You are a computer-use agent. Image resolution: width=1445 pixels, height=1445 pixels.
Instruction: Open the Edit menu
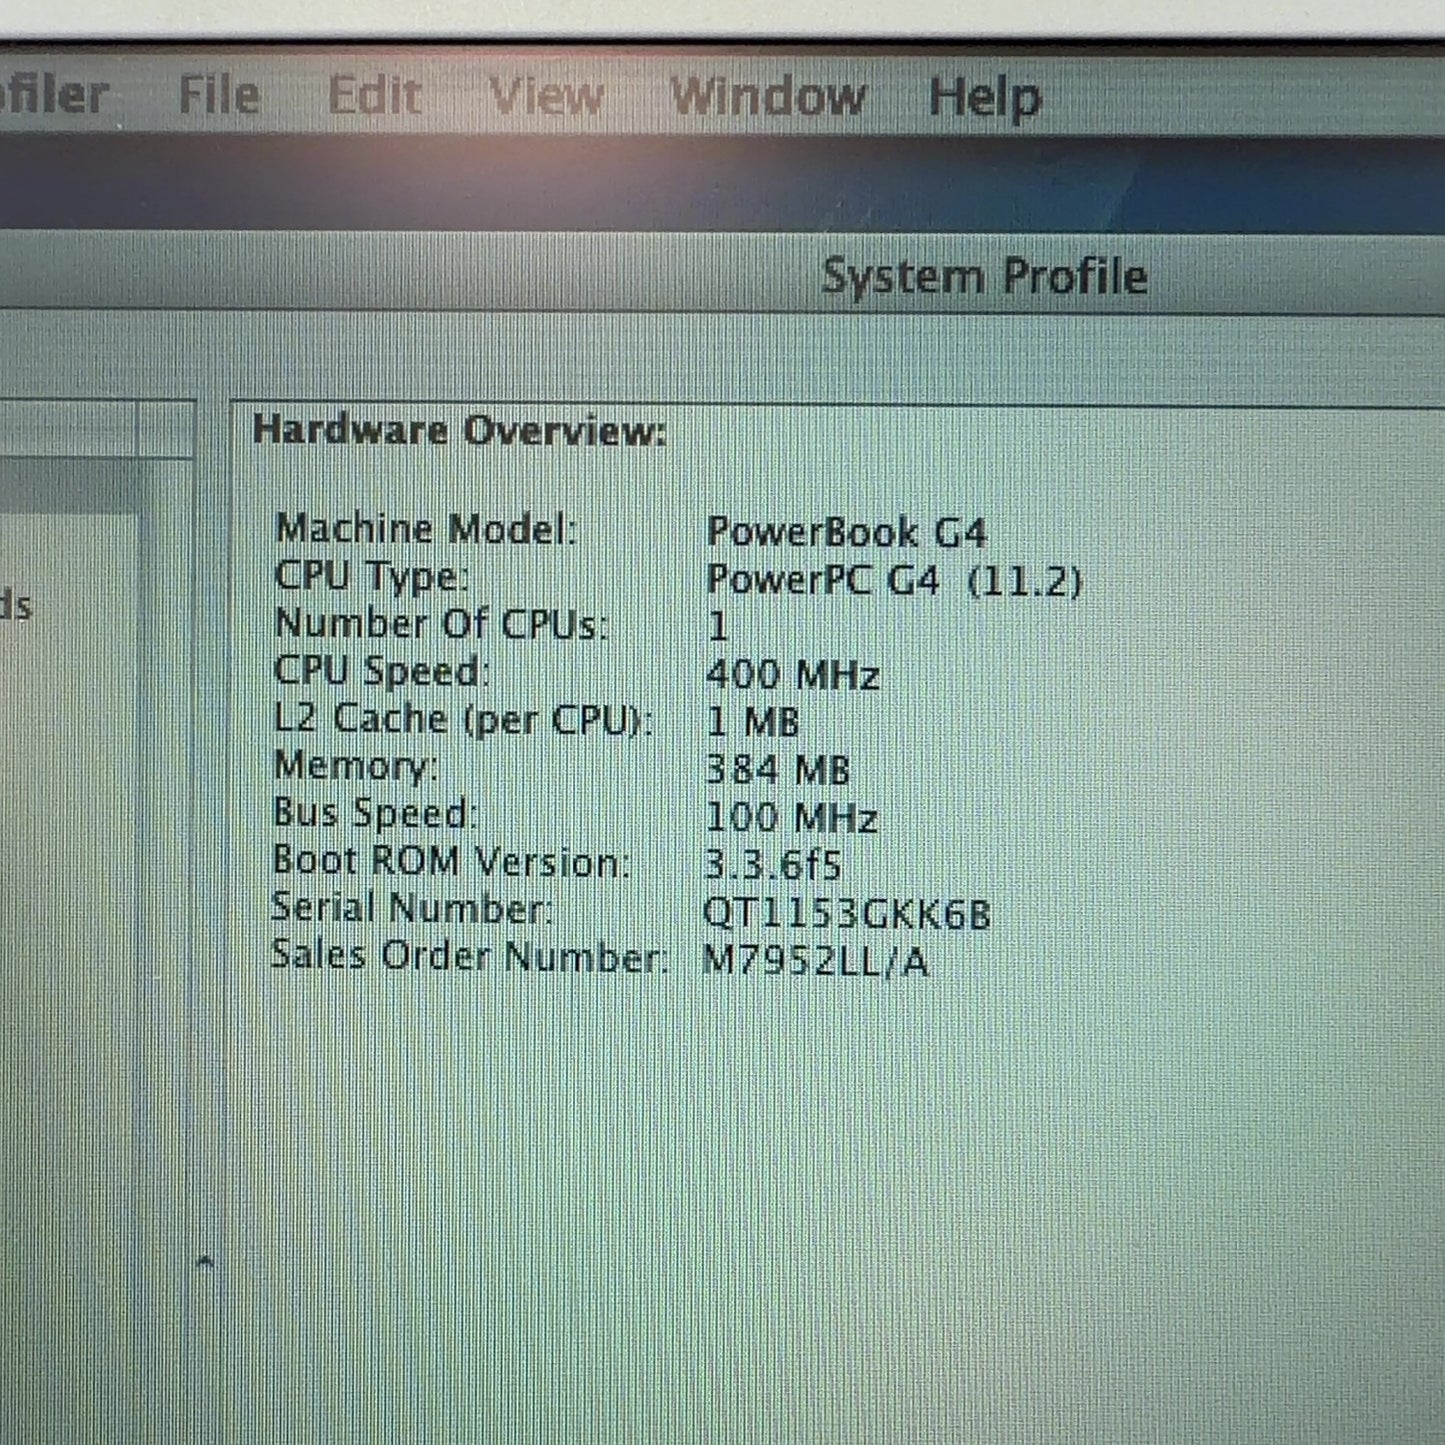coord(374,97)
